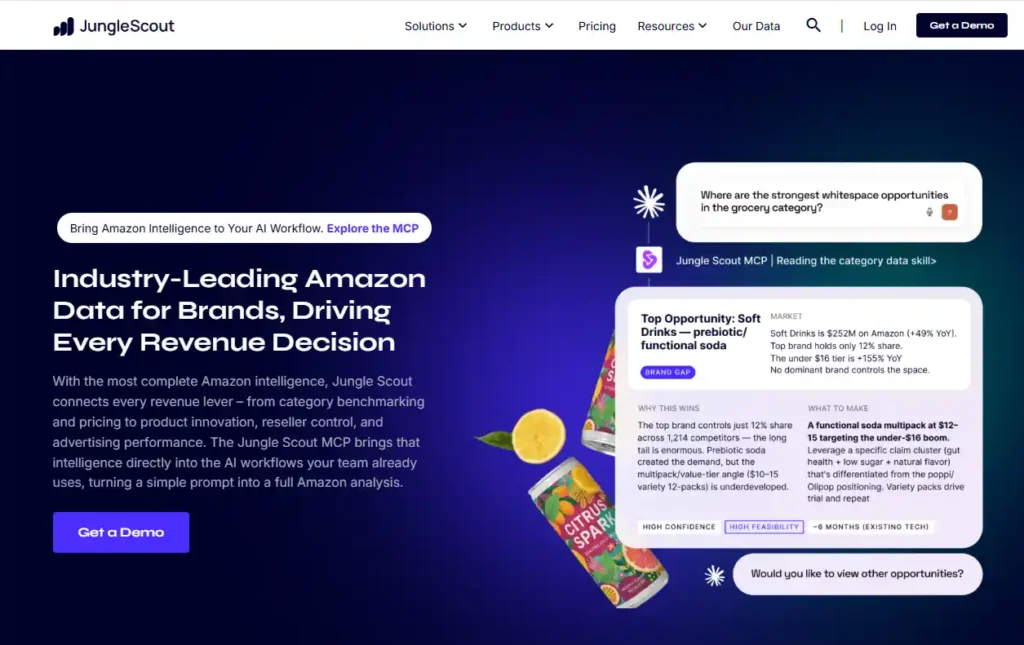Open the Our Data page
Viewport: 1024px width, 645px height.
tap(756, 26)
